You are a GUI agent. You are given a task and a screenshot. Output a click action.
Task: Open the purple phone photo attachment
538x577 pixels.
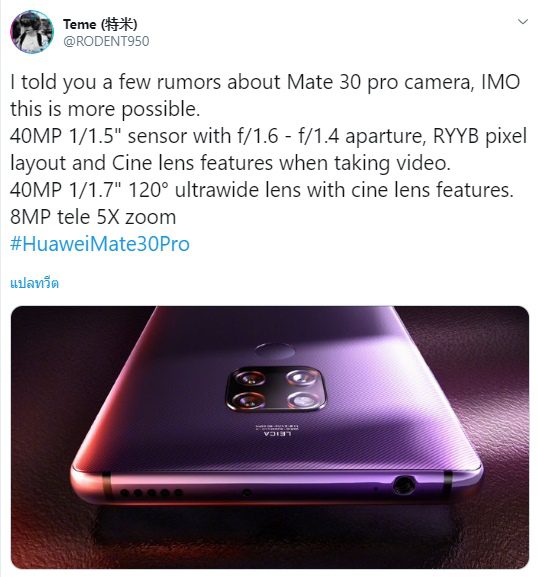pos(270,437)
